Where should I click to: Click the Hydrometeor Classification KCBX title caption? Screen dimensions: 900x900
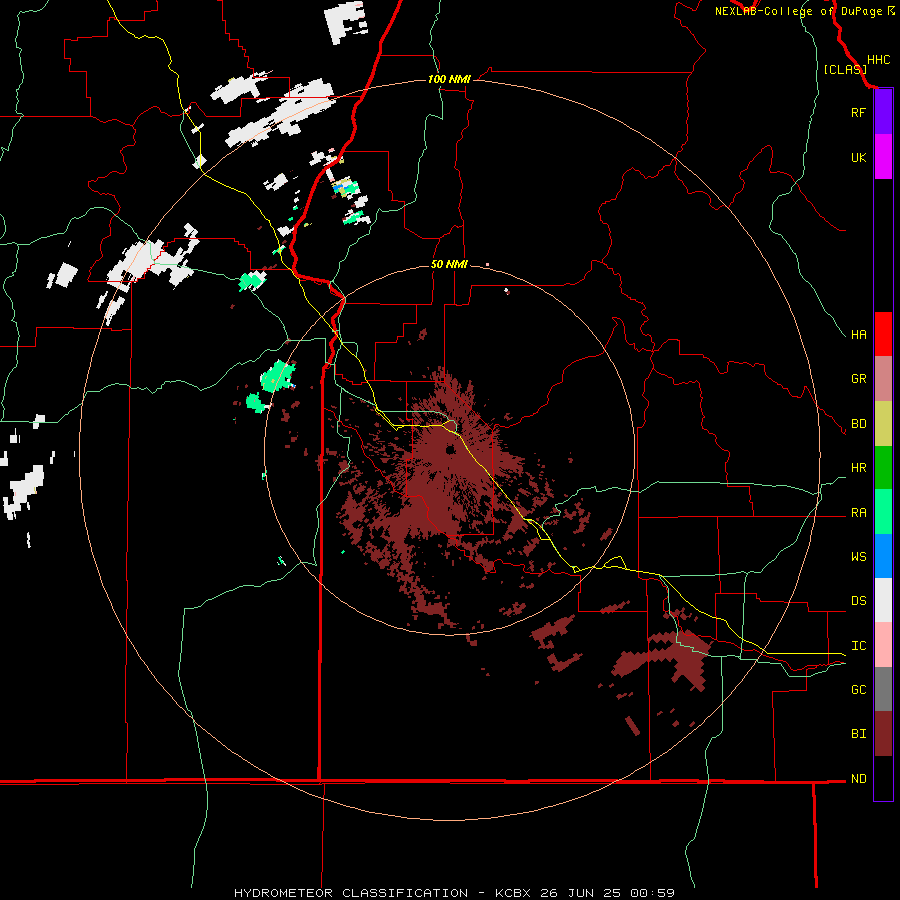[454, 893]
